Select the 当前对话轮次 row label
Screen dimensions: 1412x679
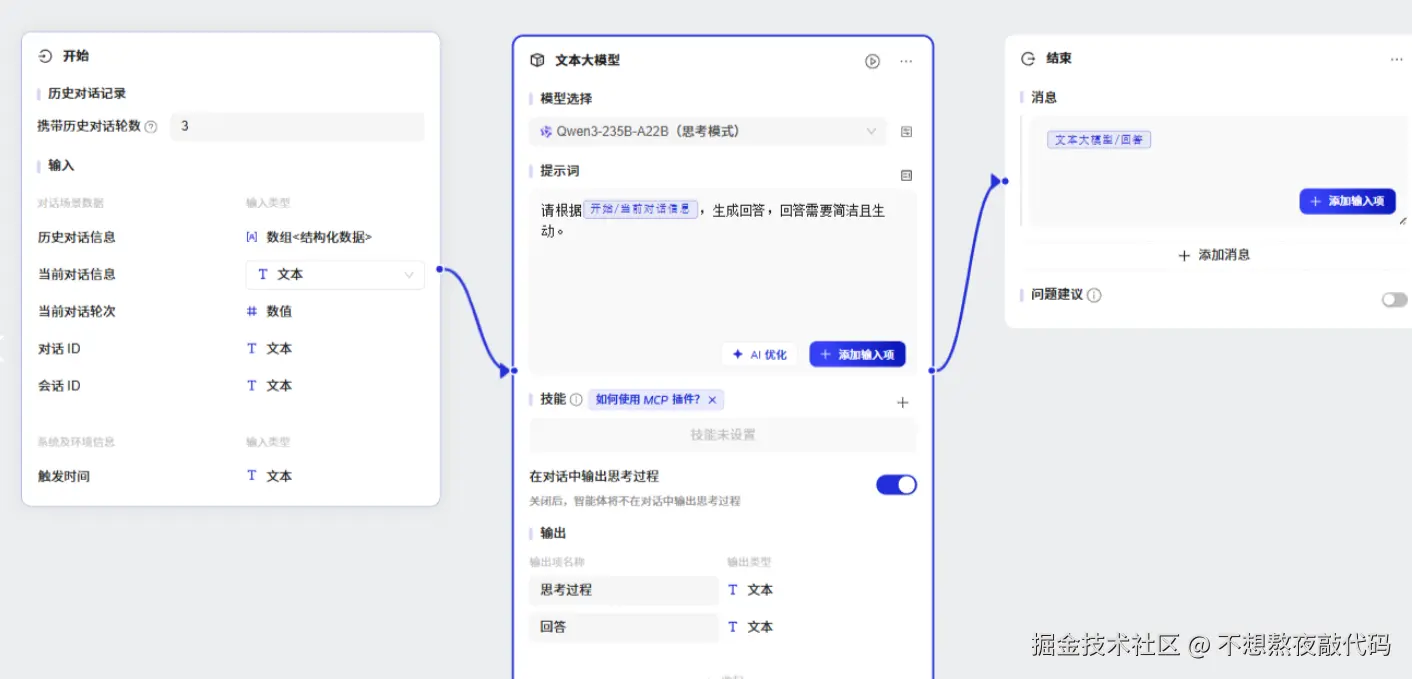pos(77,311)
